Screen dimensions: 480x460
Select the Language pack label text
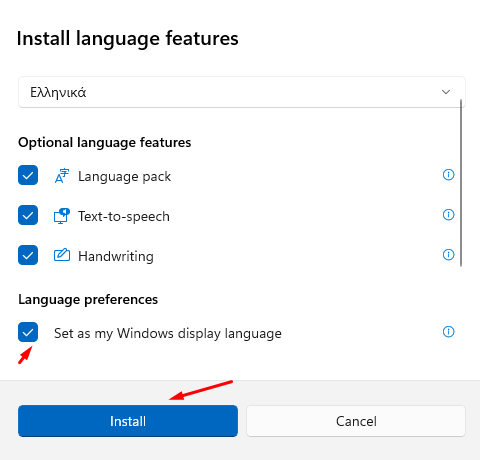pyautogui.click(x=124, y=176)
